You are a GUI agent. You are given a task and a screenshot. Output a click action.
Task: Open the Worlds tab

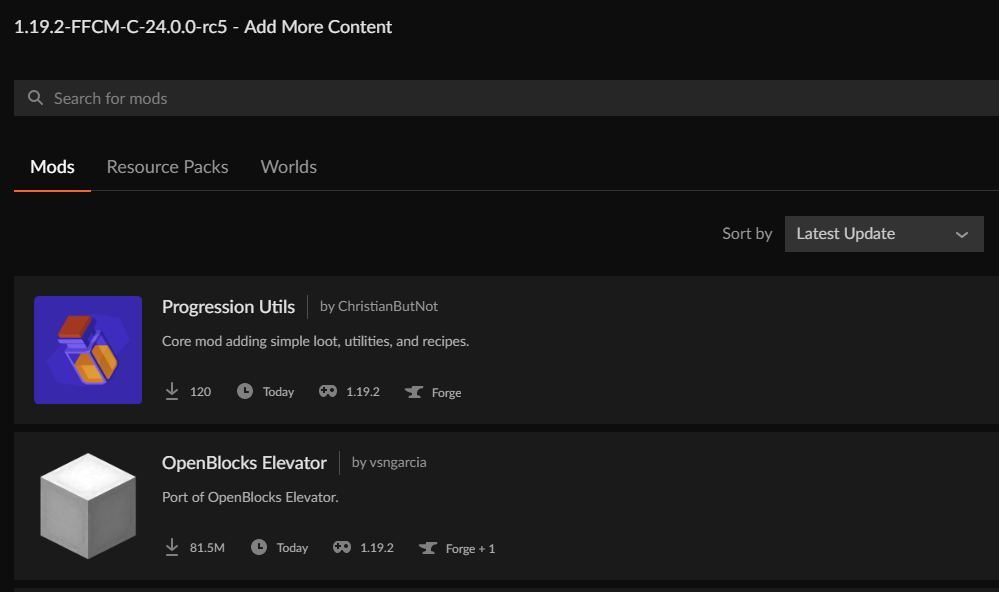click(288, 167)
